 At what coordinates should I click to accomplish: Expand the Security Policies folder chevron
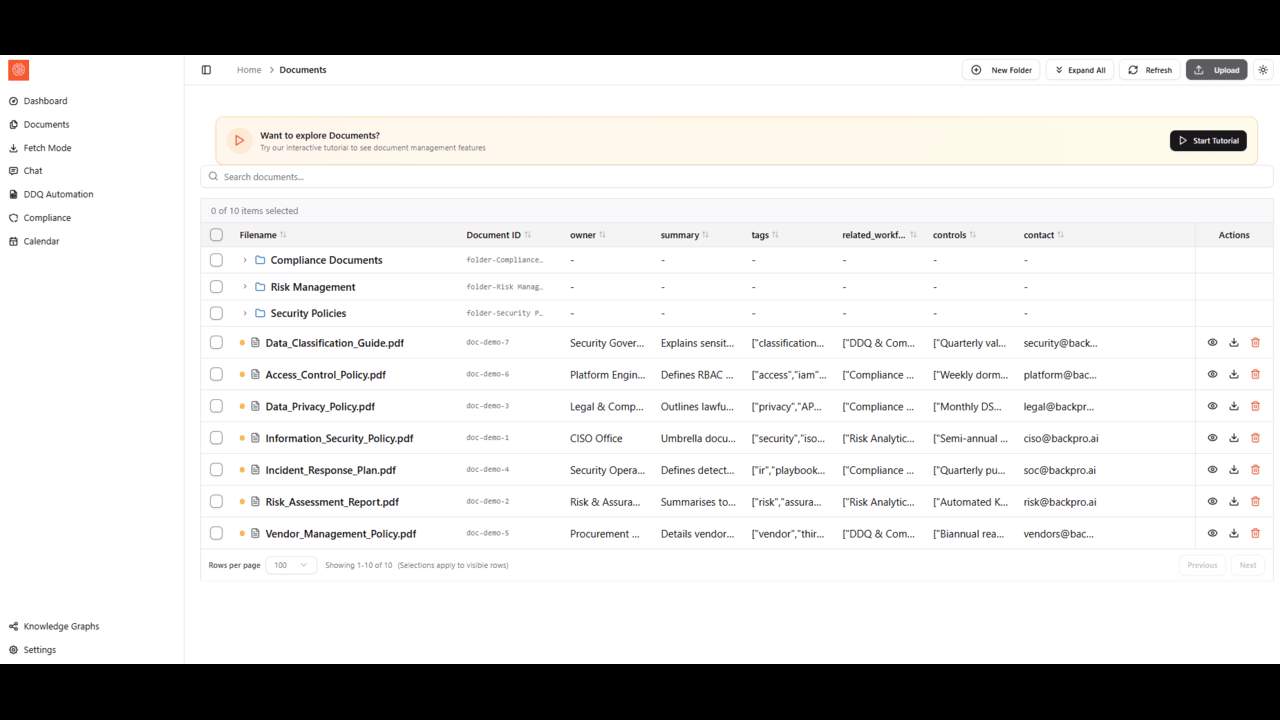[x=245, y=313]
